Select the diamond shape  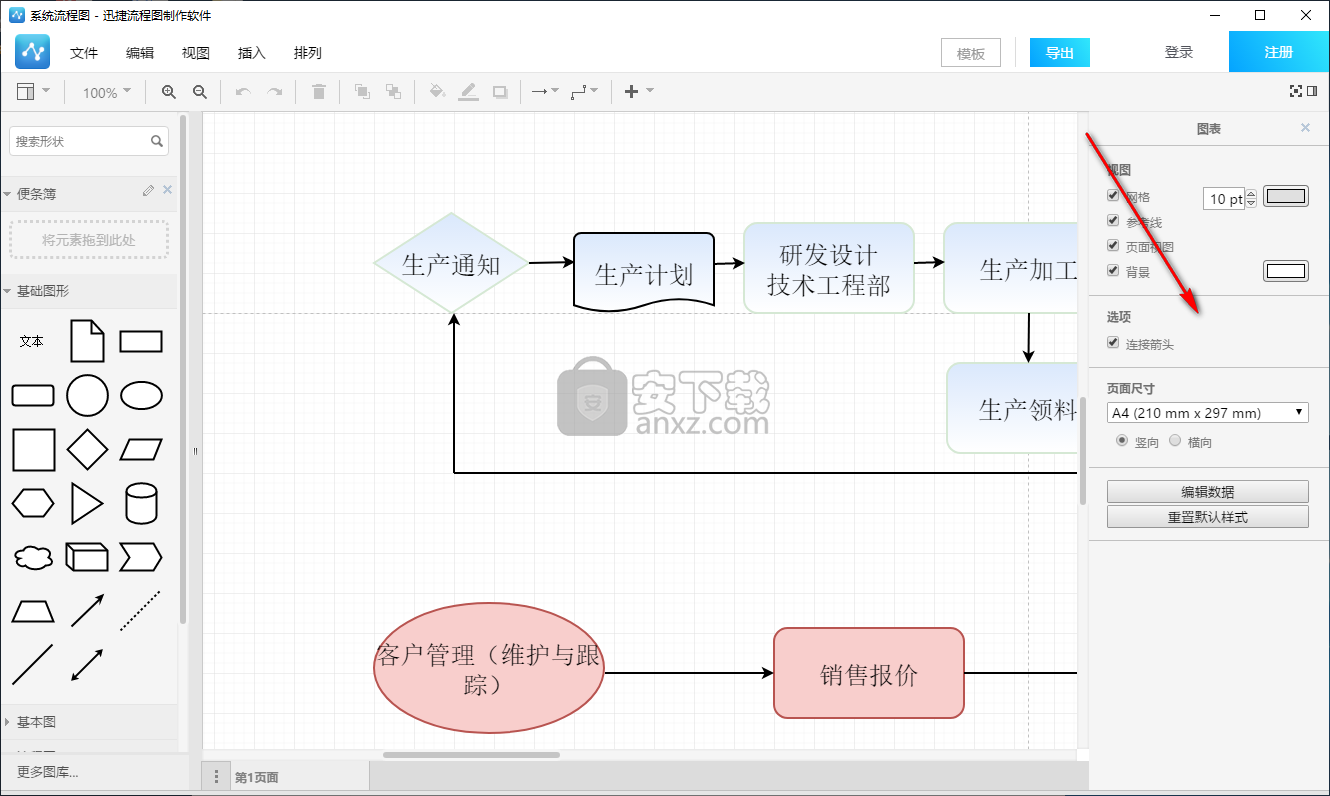pyautogui.click(x=87, y=450)
